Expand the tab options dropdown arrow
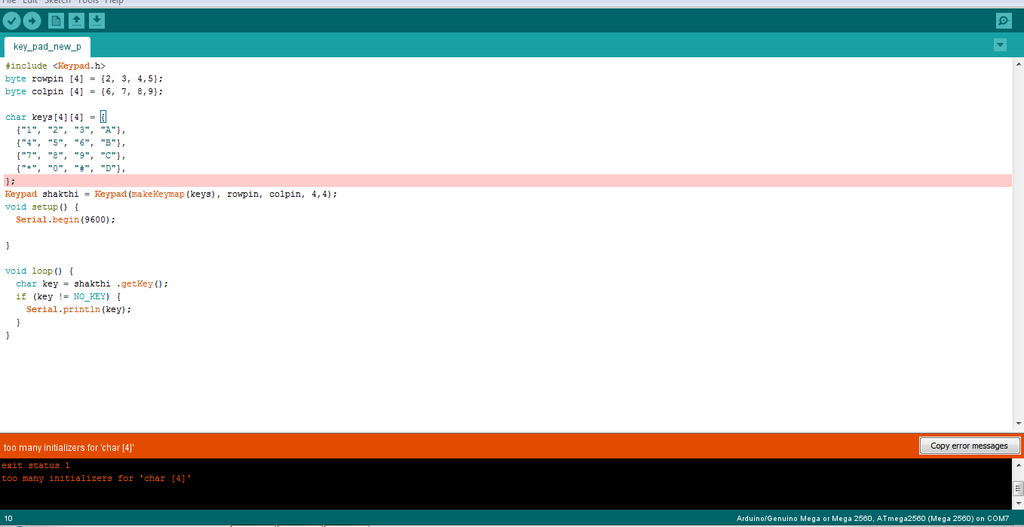The image size is (1024, 527). pos(1000,46)
